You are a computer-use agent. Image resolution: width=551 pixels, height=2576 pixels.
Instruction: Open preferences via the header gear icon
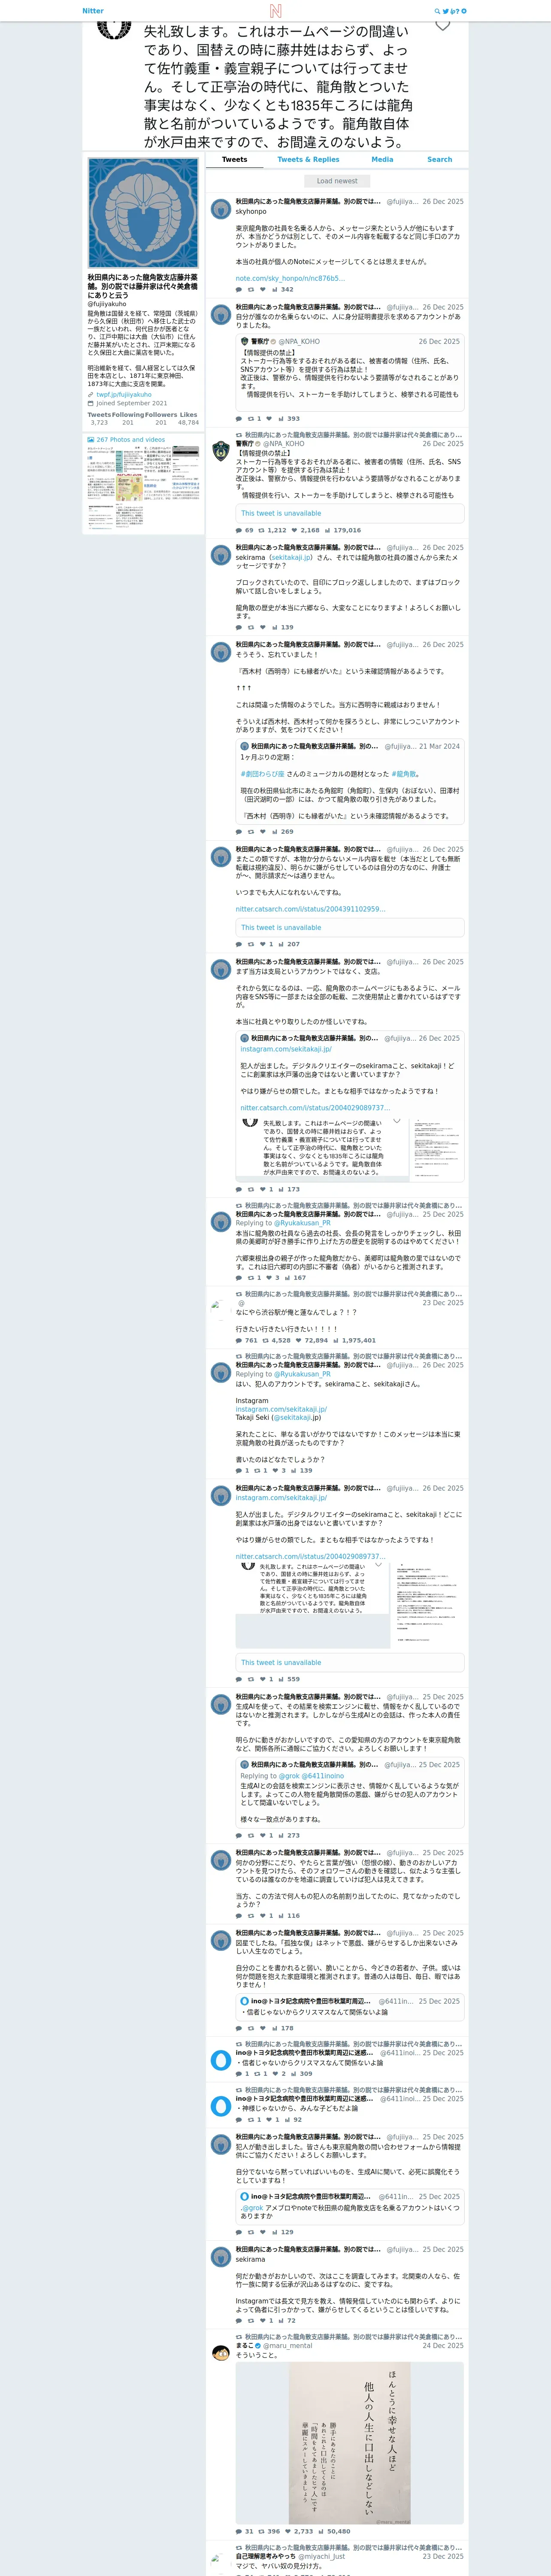pos(464,11)
